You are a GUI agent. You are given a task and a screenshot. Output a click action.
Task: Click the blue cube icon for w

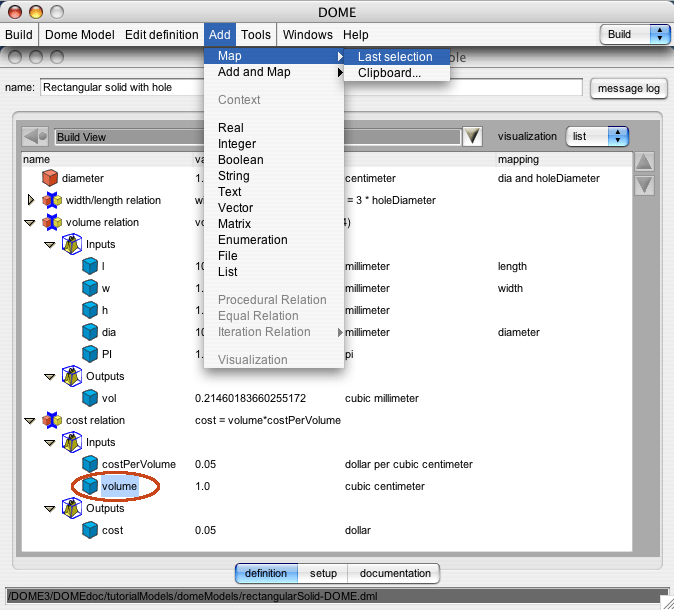(90, 288)
